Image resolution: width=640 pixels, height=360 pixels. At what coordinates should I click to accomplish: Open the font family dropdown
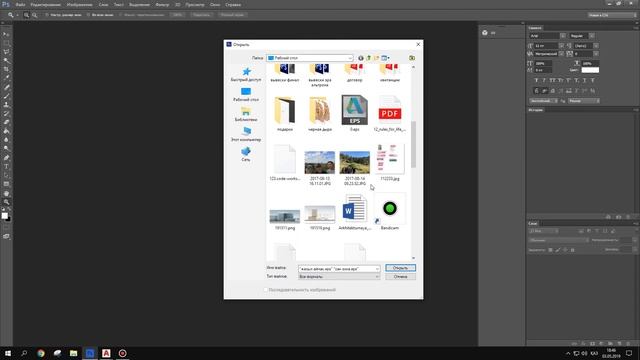[x=562, y=36]
